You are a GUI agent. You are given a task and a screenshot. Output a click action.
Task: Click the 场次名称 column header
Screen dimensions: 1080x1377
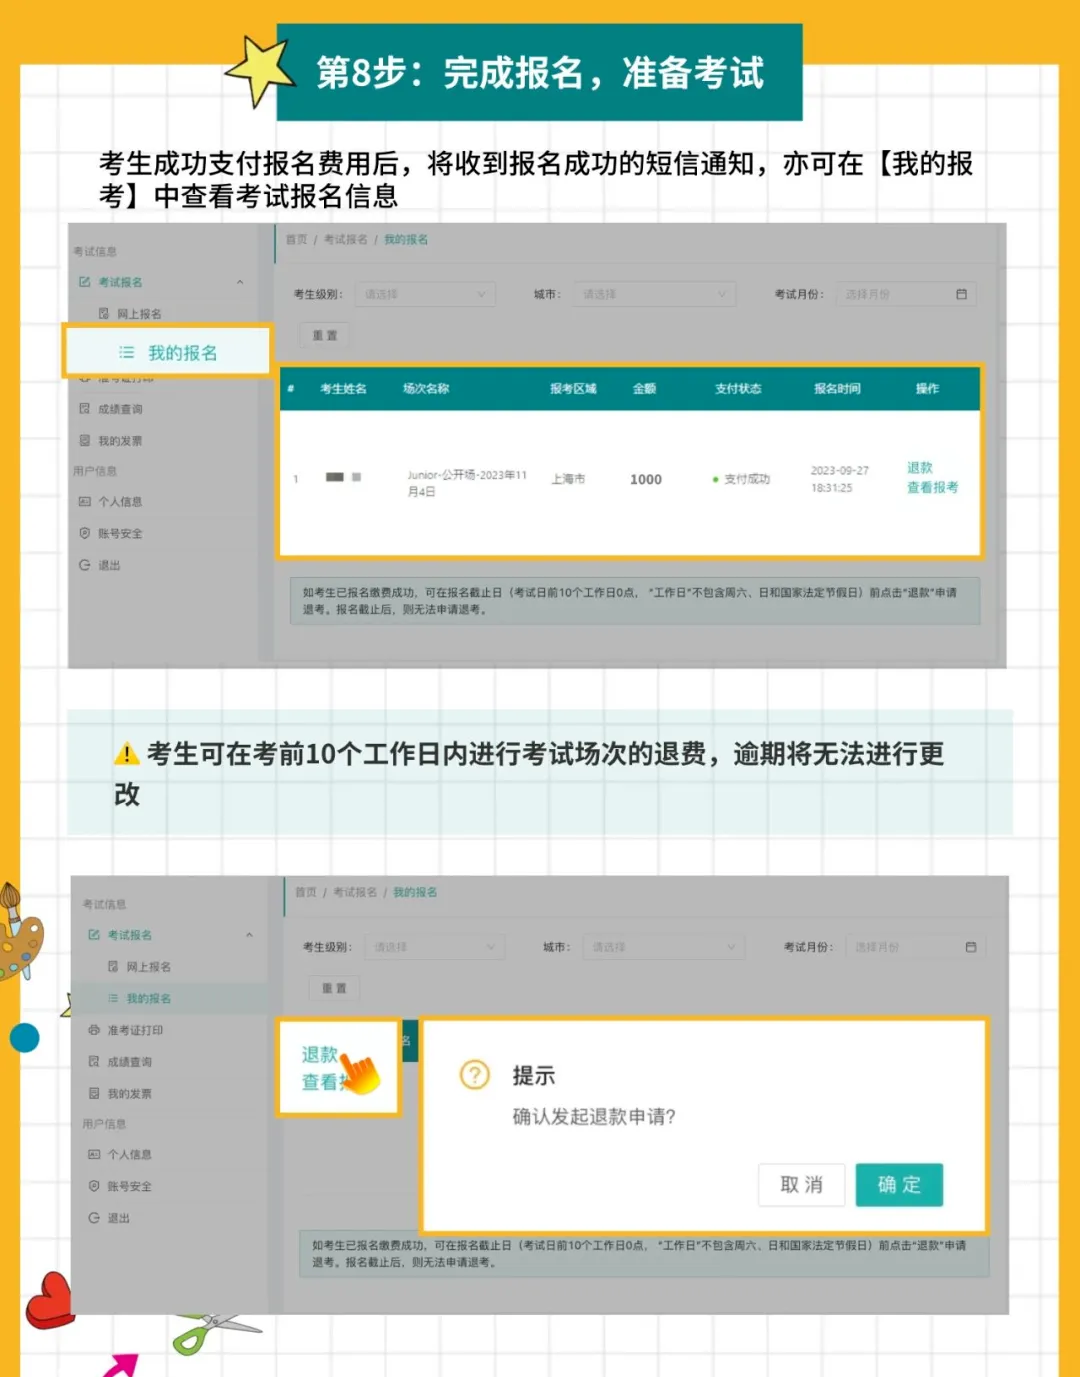[x=426, y=389]
